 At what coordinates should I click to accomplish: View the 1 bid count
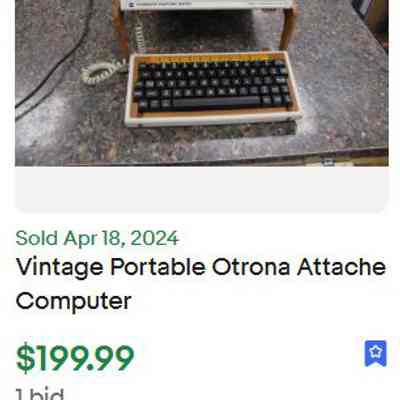click(x=40, y=395)
